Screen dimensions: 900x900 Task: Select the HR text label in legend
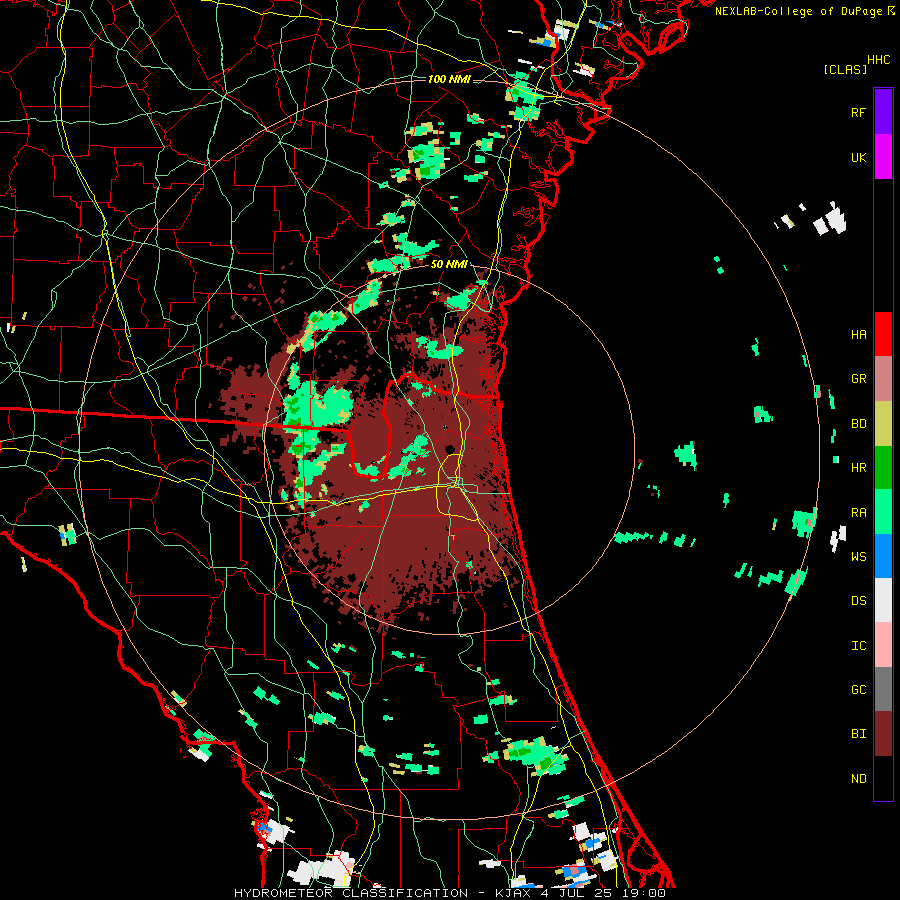coord(858,468)
